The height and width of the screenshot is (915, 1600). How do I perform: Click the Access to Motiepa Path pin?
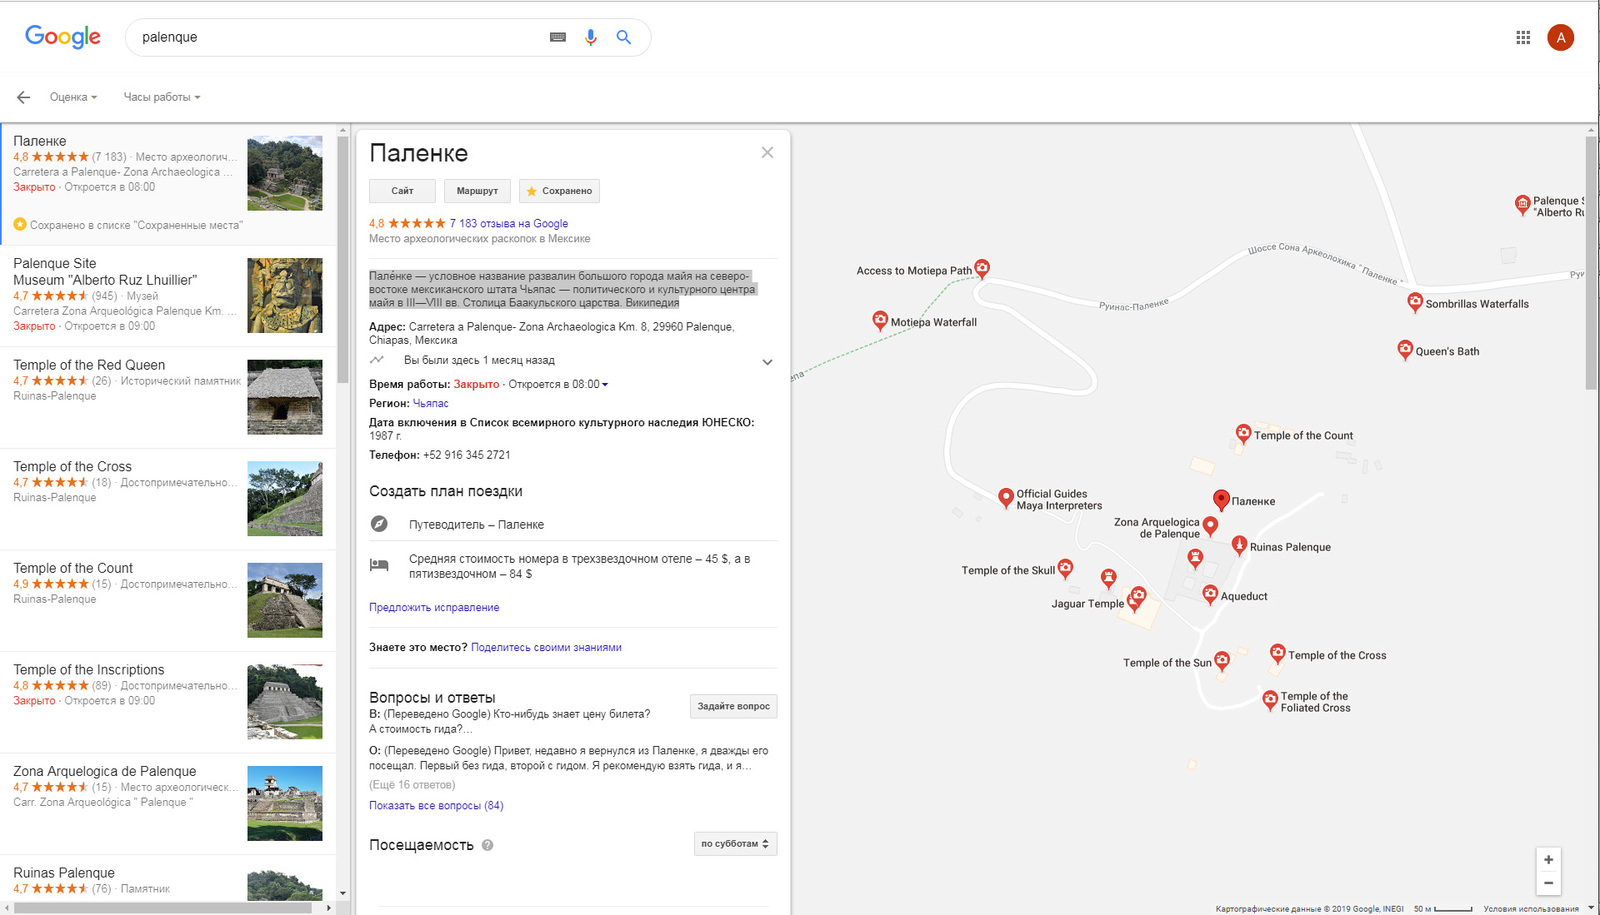982,267
